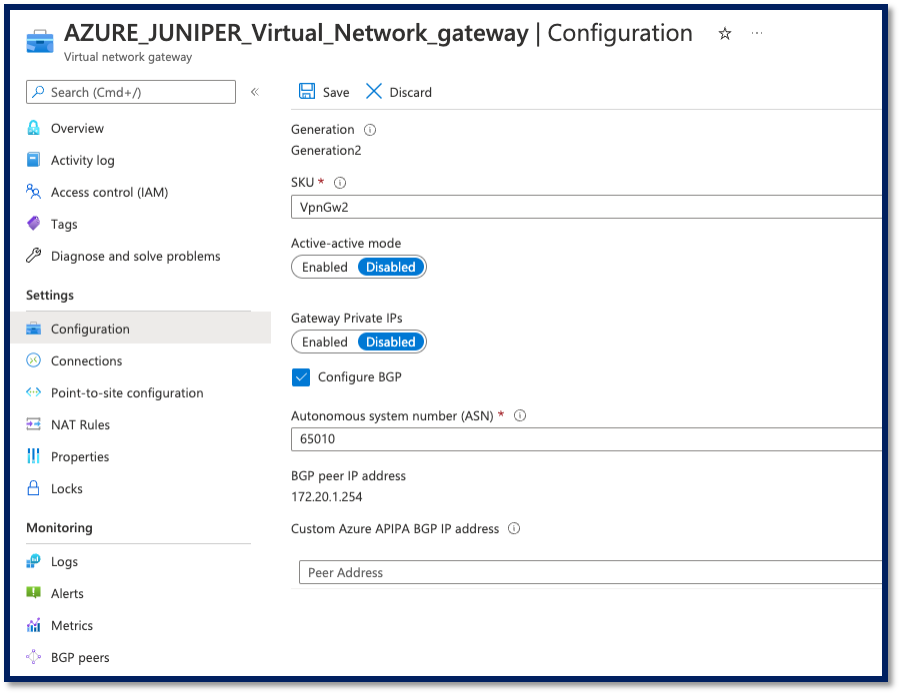Uncheck the Configure BGP checkbox
This screenshot has height=696, width=902.
pos(301,377)
